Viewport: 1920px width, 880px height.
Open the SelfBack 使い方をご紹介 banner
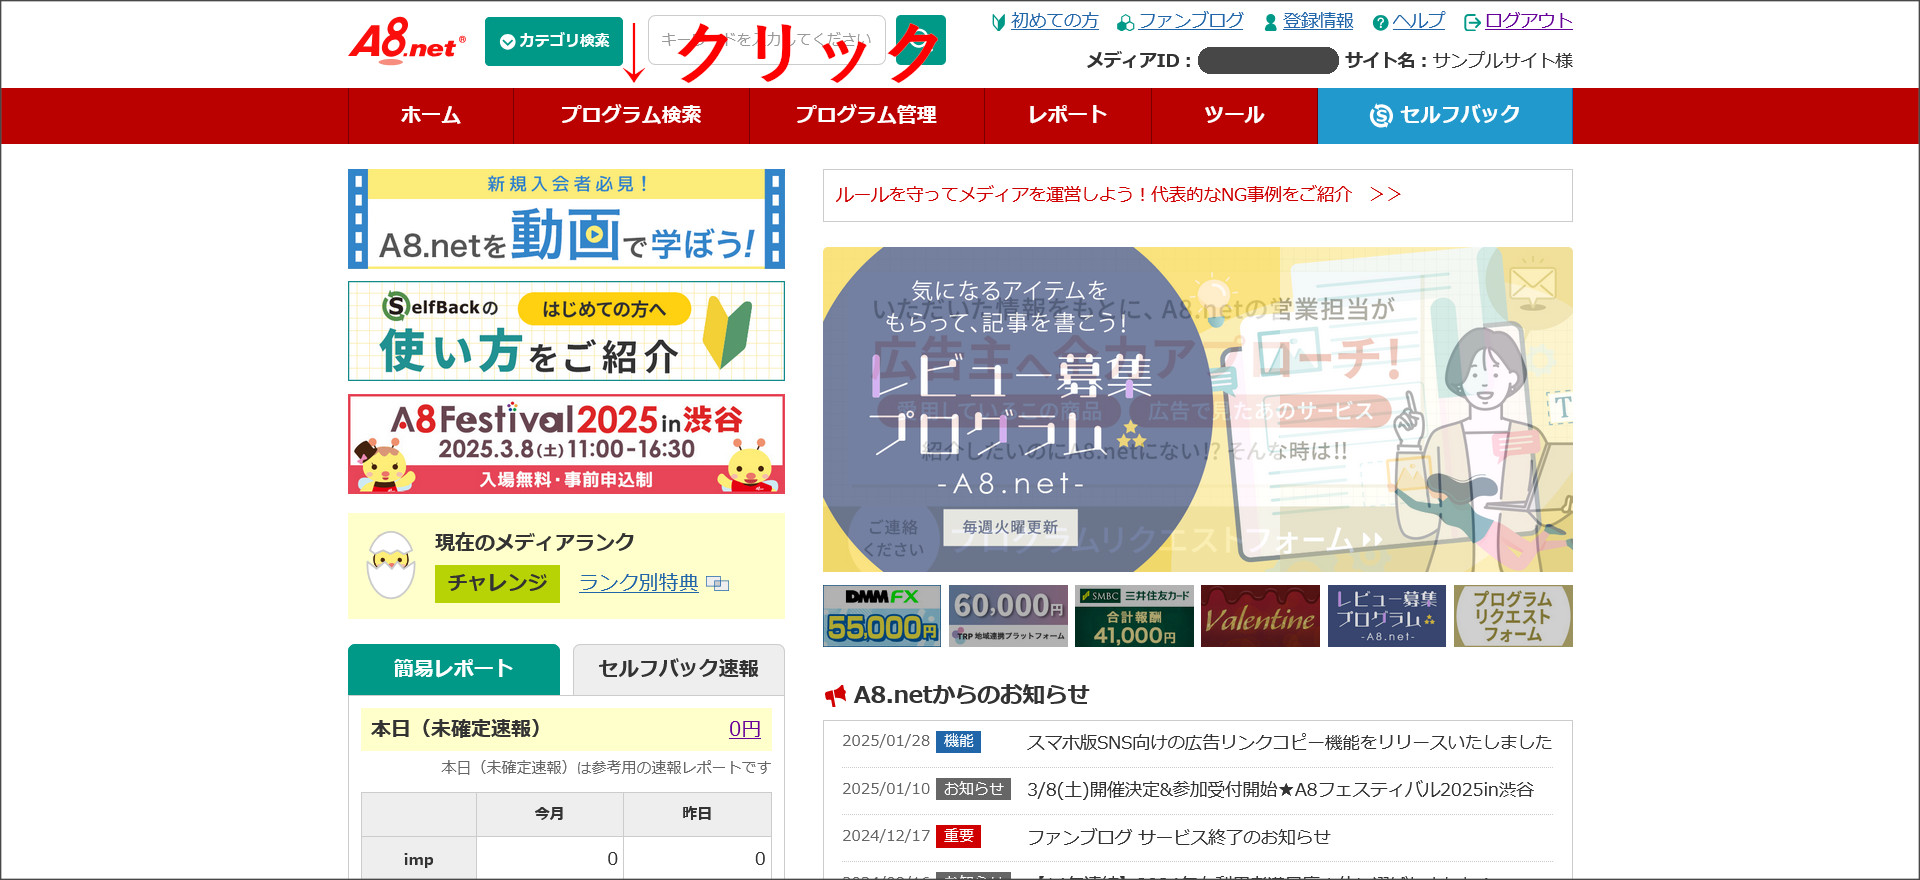pyautogui.click(x=566, y=331)
